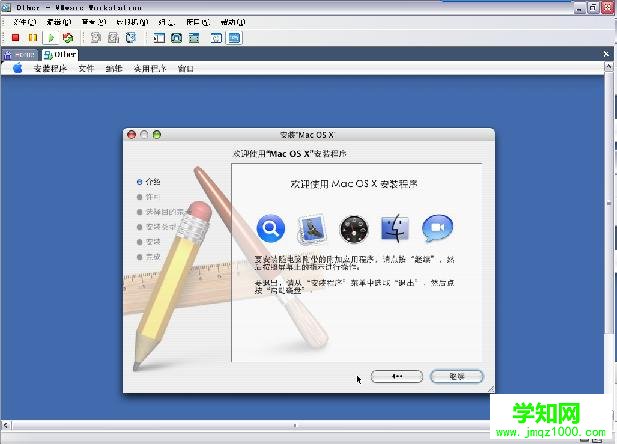The width and height of the screenshot is (617, 444).
Task: Select the 安装类型 step in sidebar
Action: [x=156, y=227]
